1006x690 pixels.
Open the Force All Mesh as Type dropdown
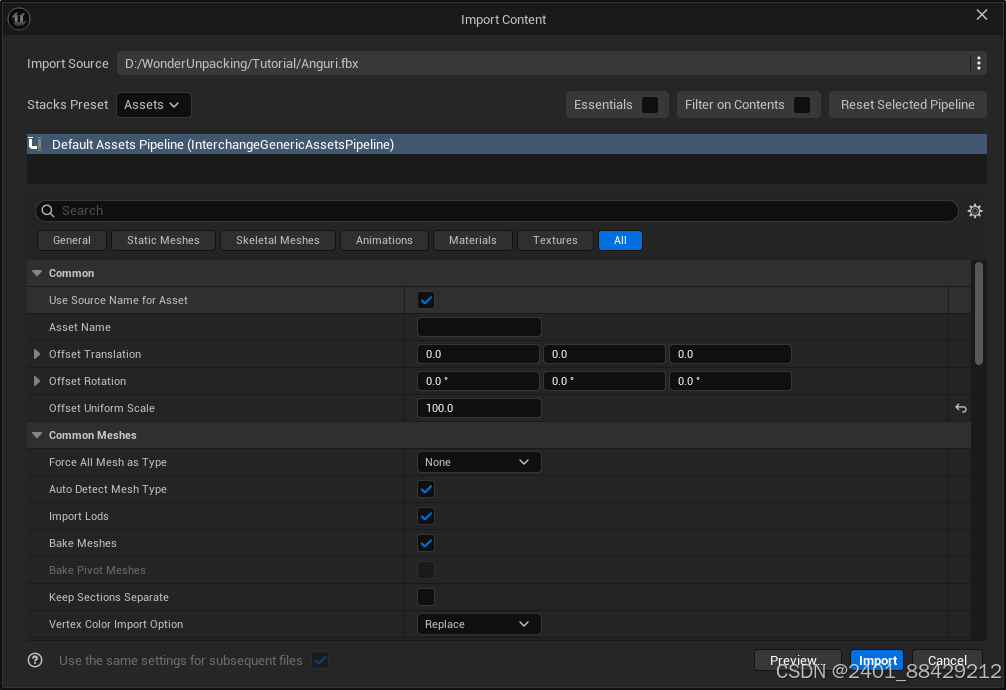click(x=479, y=462)
